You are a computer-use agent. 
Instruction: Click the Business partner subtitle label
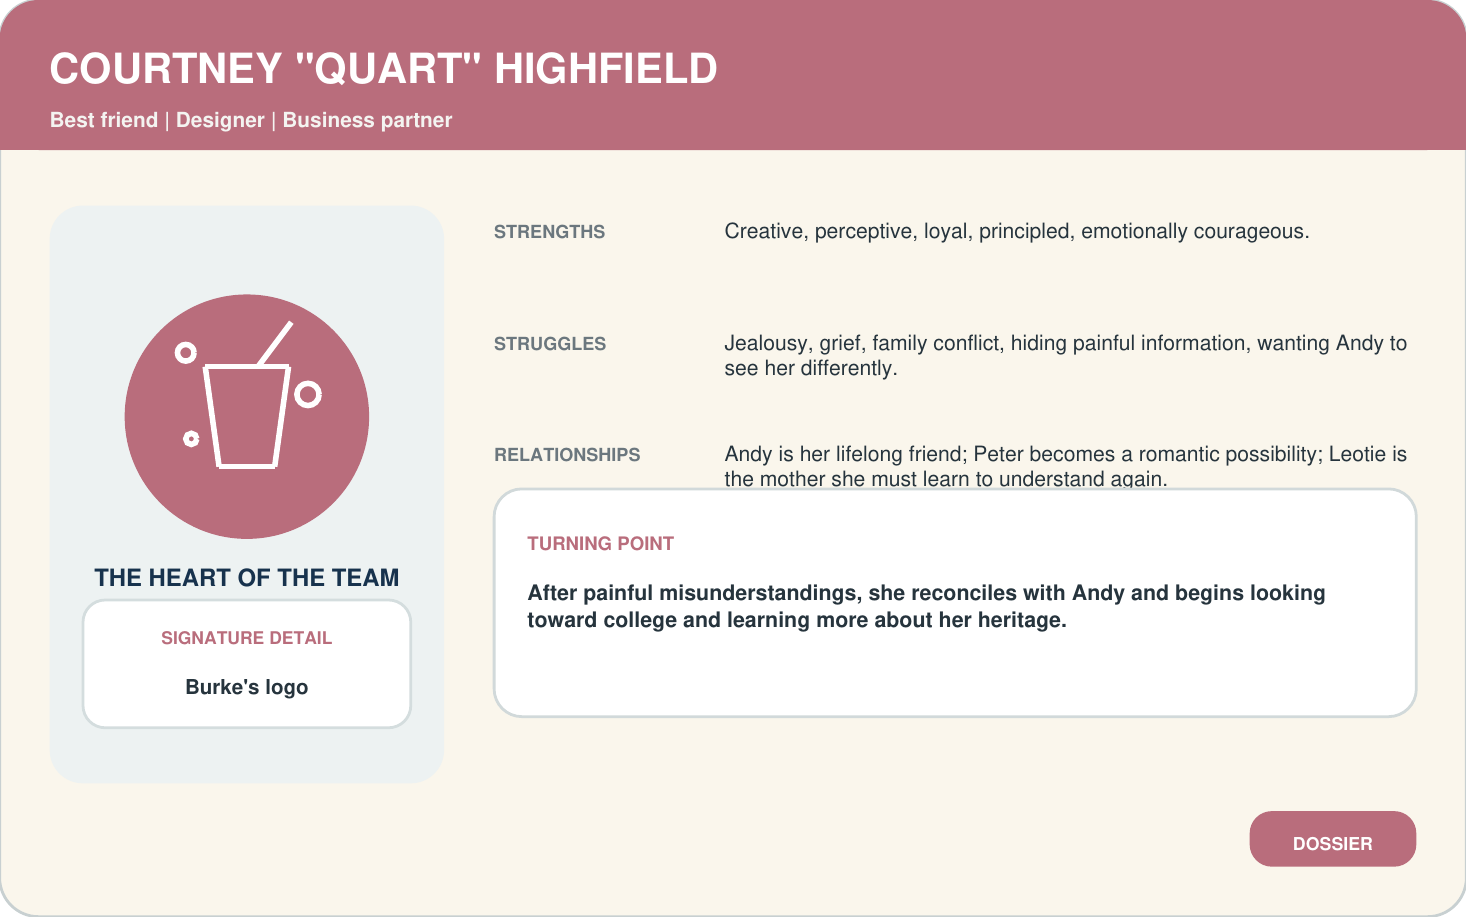point(367,120)
